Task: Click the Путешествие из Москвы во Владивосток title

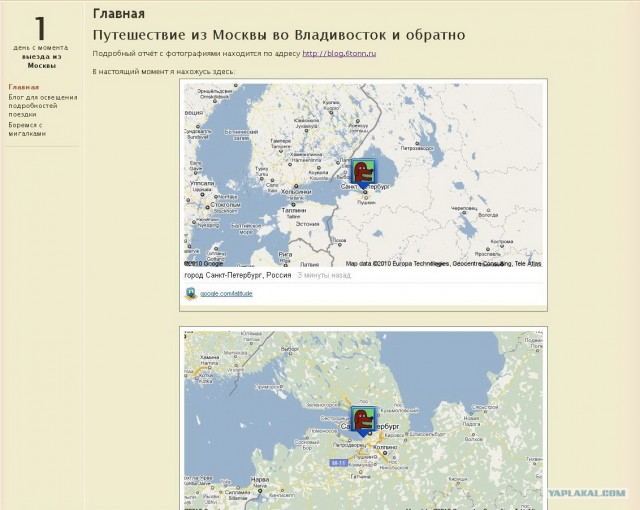Action: coord(279,35)
